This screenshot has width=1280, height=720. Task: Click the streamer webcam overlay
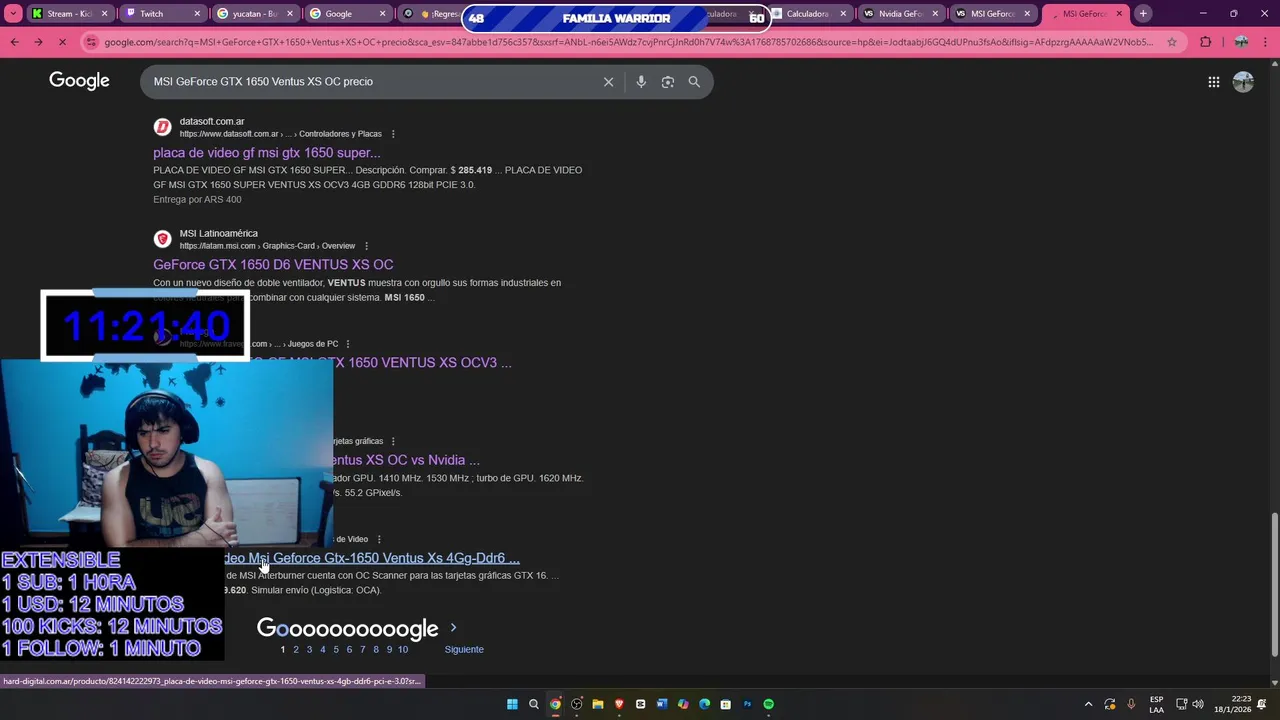(x=166, y=453)
